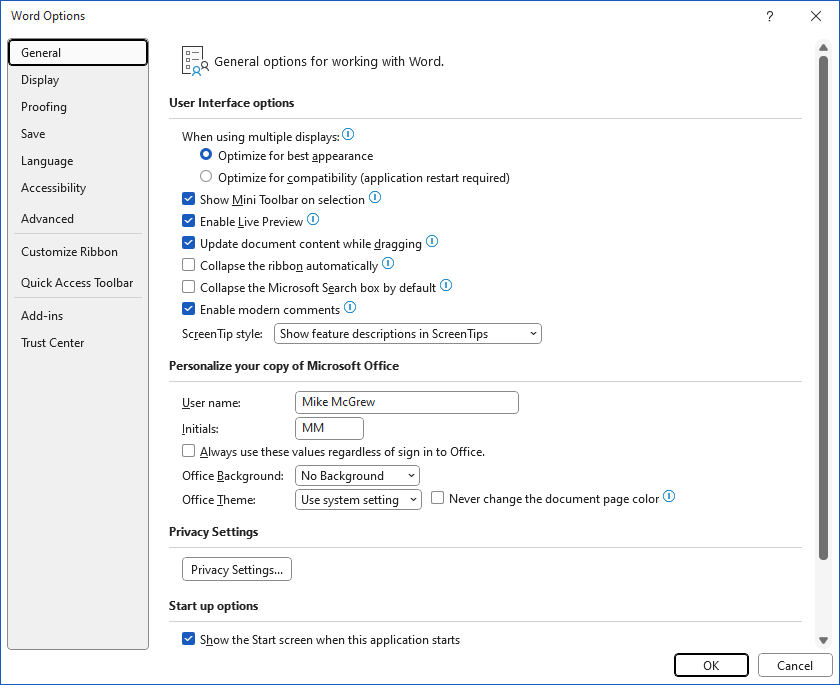Viewport: 840px width, 685px height.
Task: Open the Customize Ribbon section
Action: tap(69, 252)
